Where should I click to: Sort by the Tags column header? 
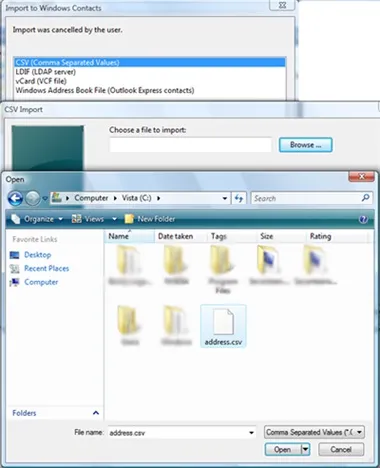(x=232, y=236)
